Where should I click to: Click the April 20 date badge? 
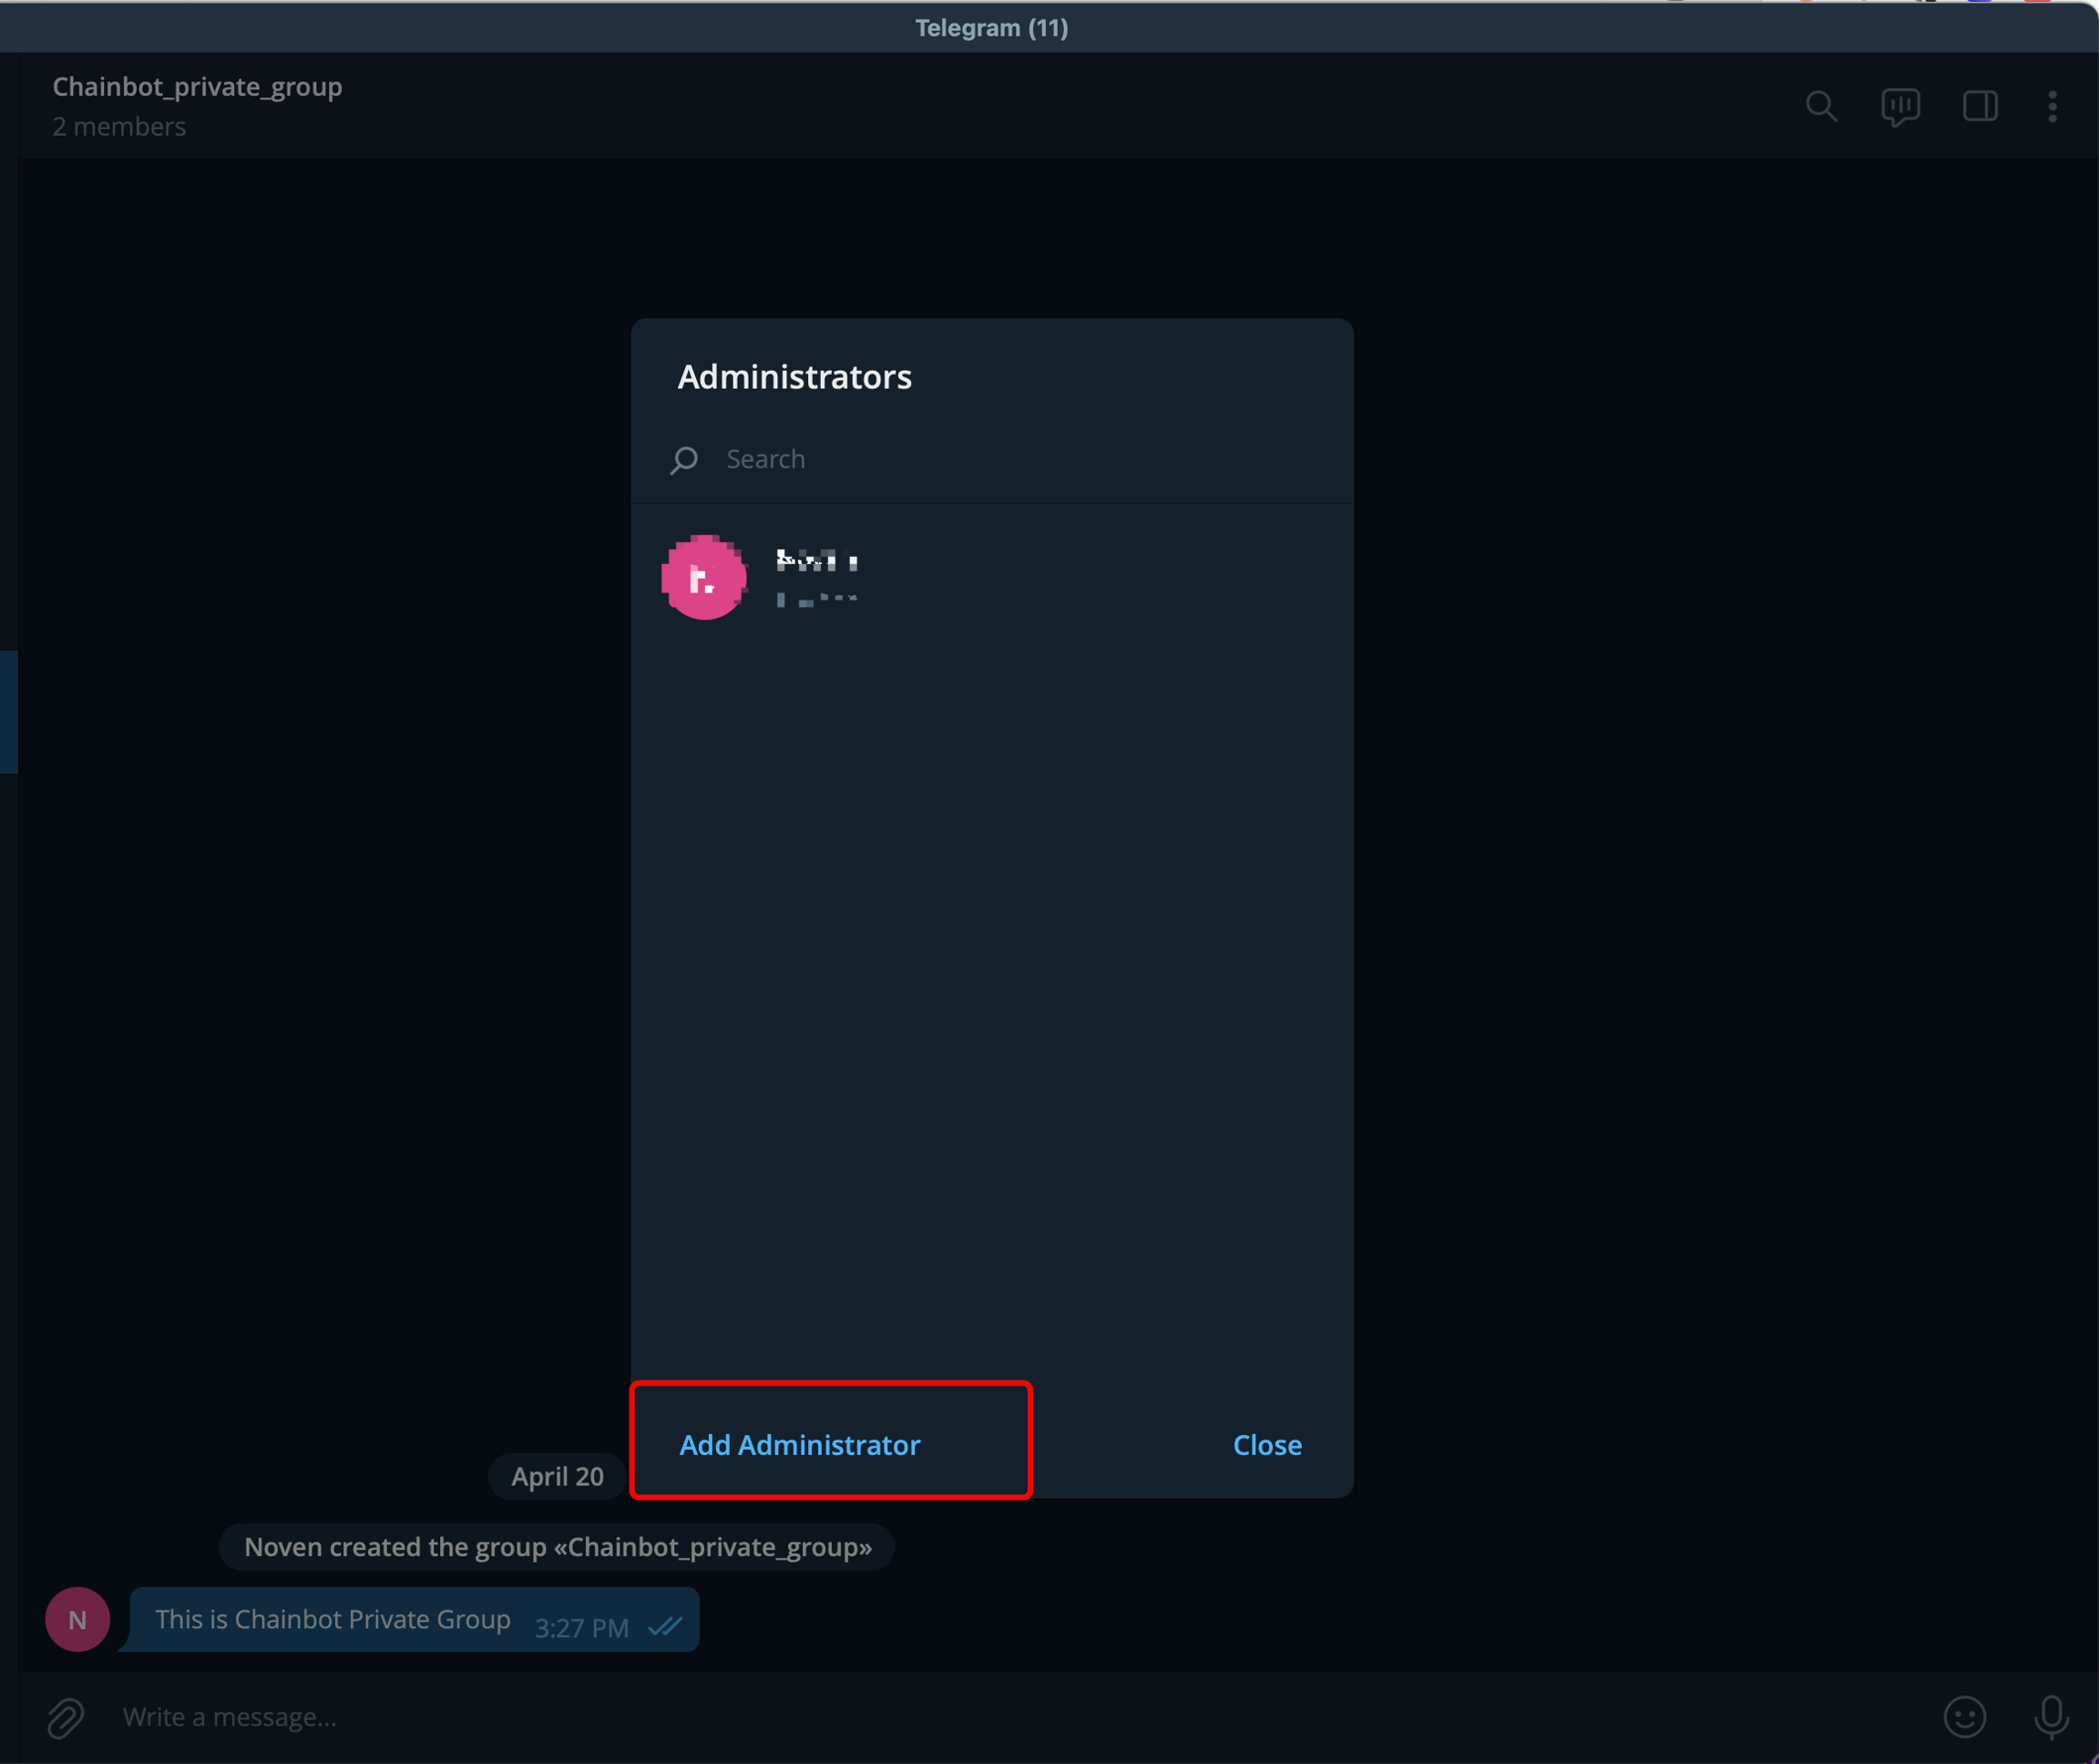[557, 1476]
